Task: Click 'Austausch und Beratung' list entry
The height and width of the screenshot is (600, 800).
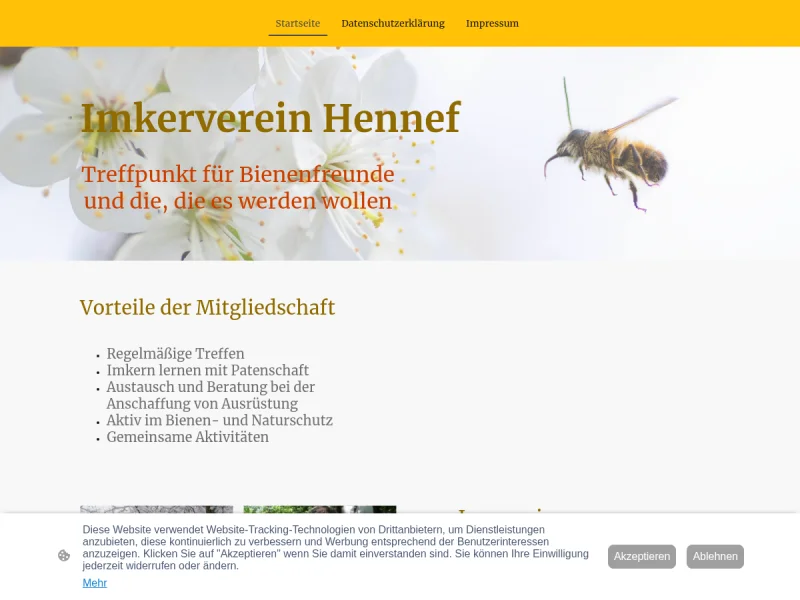Action: (210, 387)
